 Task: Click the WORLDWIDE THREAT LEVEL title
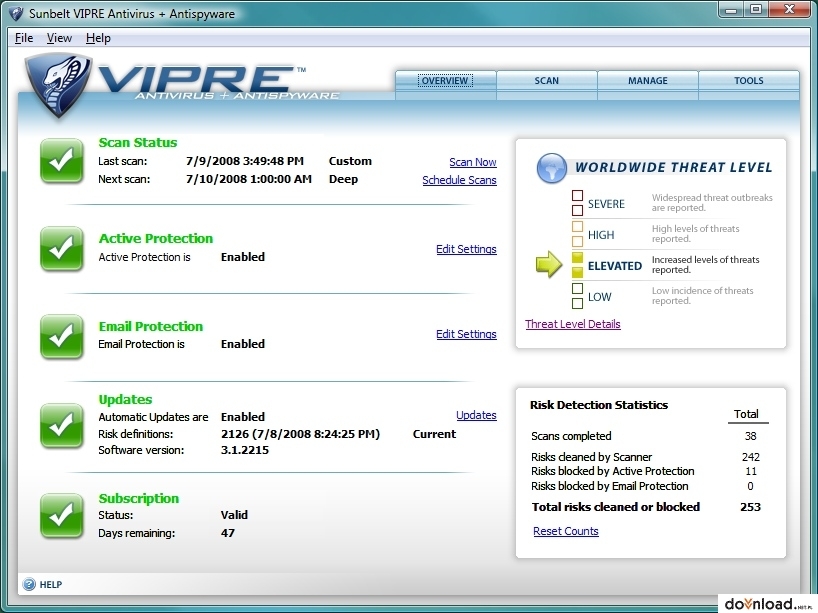coord(673,167)
